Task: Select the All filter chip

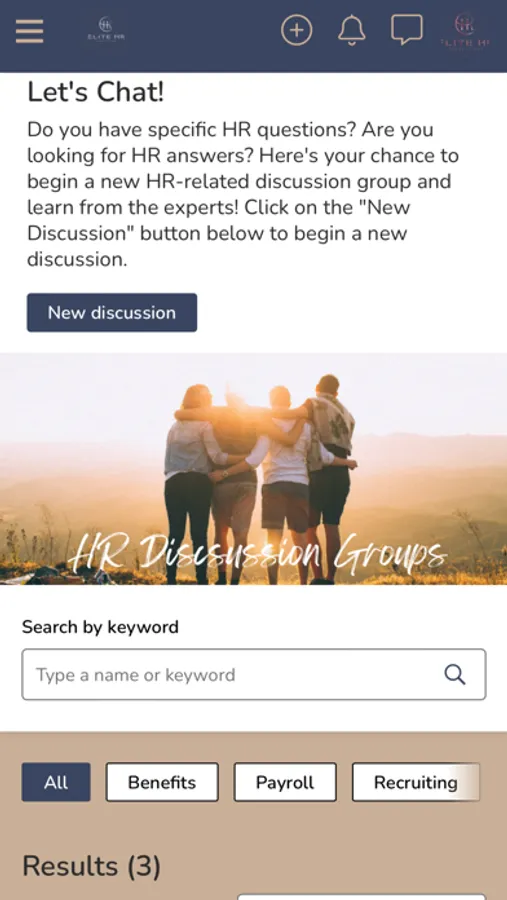Action: pyautogui.click(x=56, y=782)
